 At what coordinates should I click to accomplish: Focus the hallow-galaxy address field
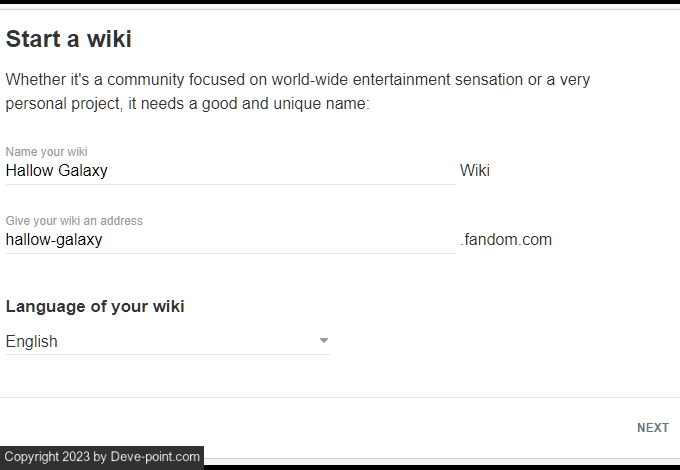[230, 240]
